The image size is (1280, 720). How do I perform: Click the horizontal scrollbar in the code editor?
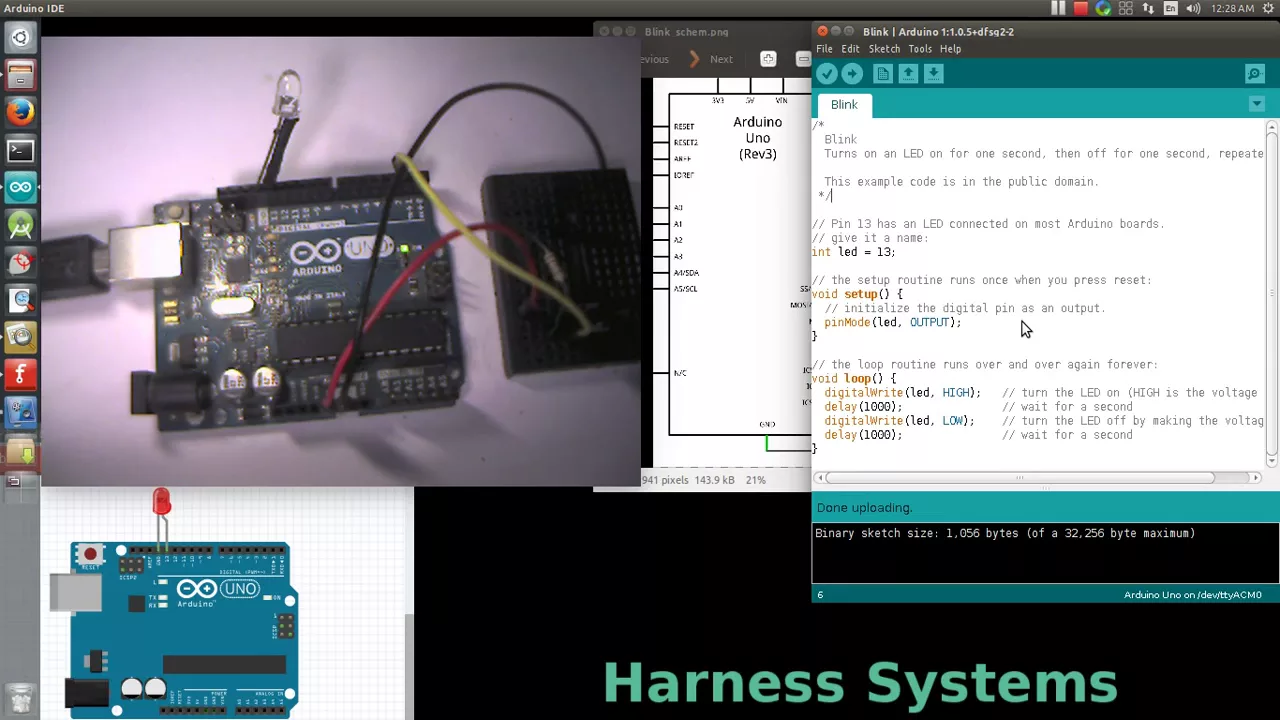1019,478
